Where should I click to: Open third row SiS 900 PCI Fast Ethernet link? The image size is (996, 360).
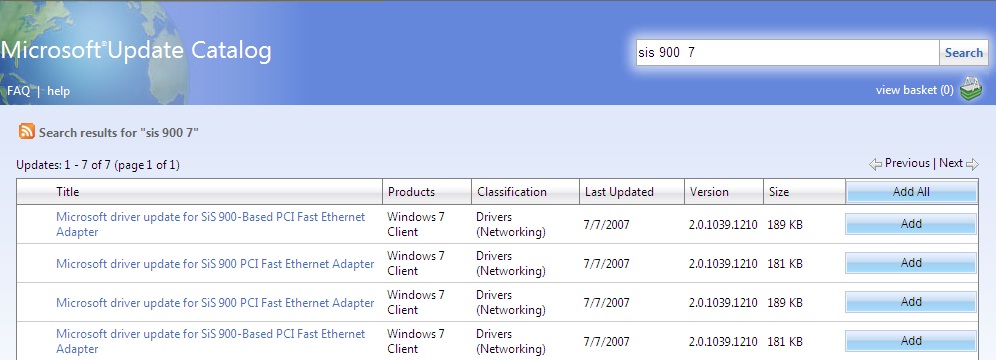[215, 303]
